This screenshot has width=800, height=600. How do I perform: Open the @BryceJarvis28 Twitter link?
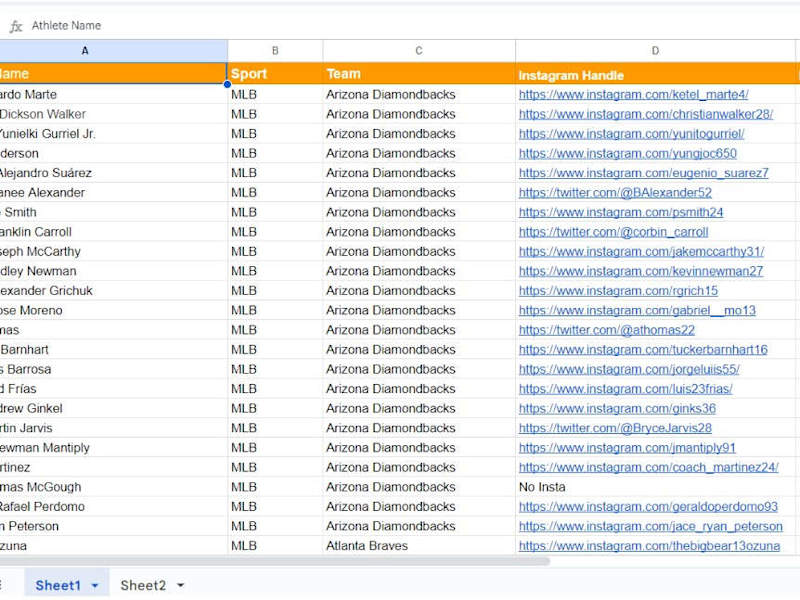pyautogui.click(x=615, y=428)
